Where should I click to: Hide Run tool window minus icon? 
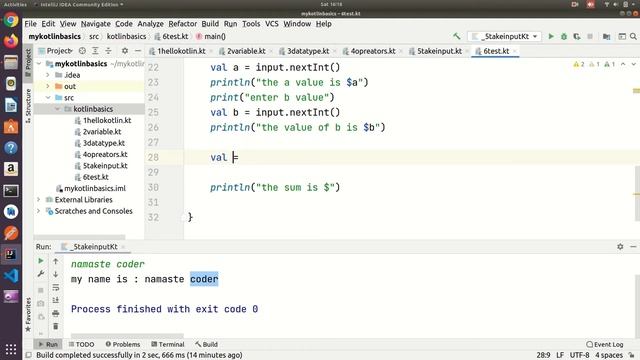(633, 247)
